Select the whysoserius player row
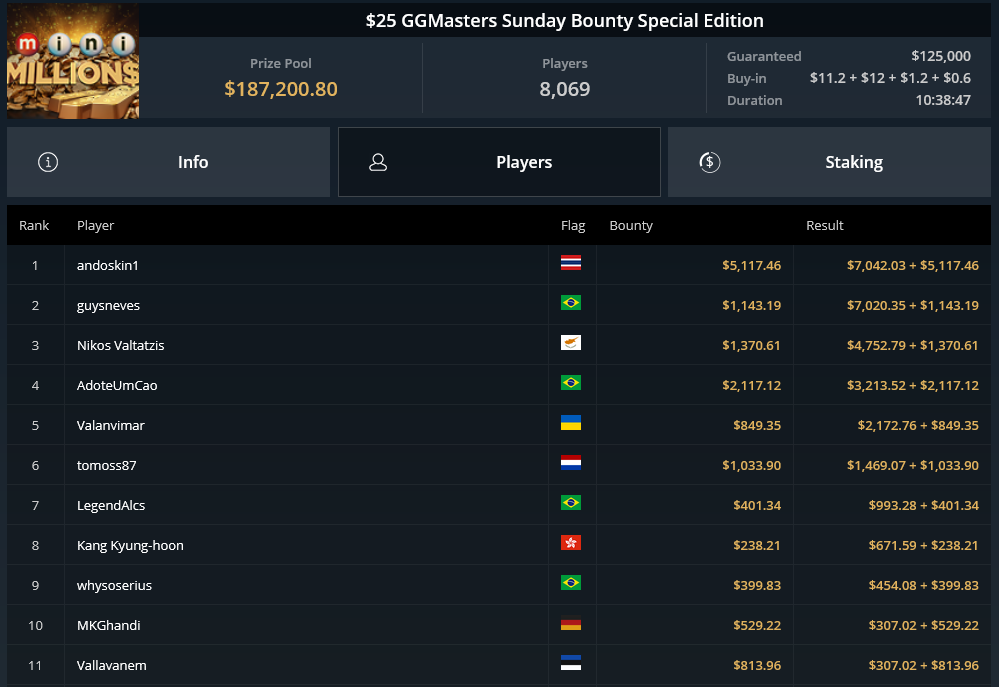The height and width of the screenshot is (687, 999). click(499, 585)
